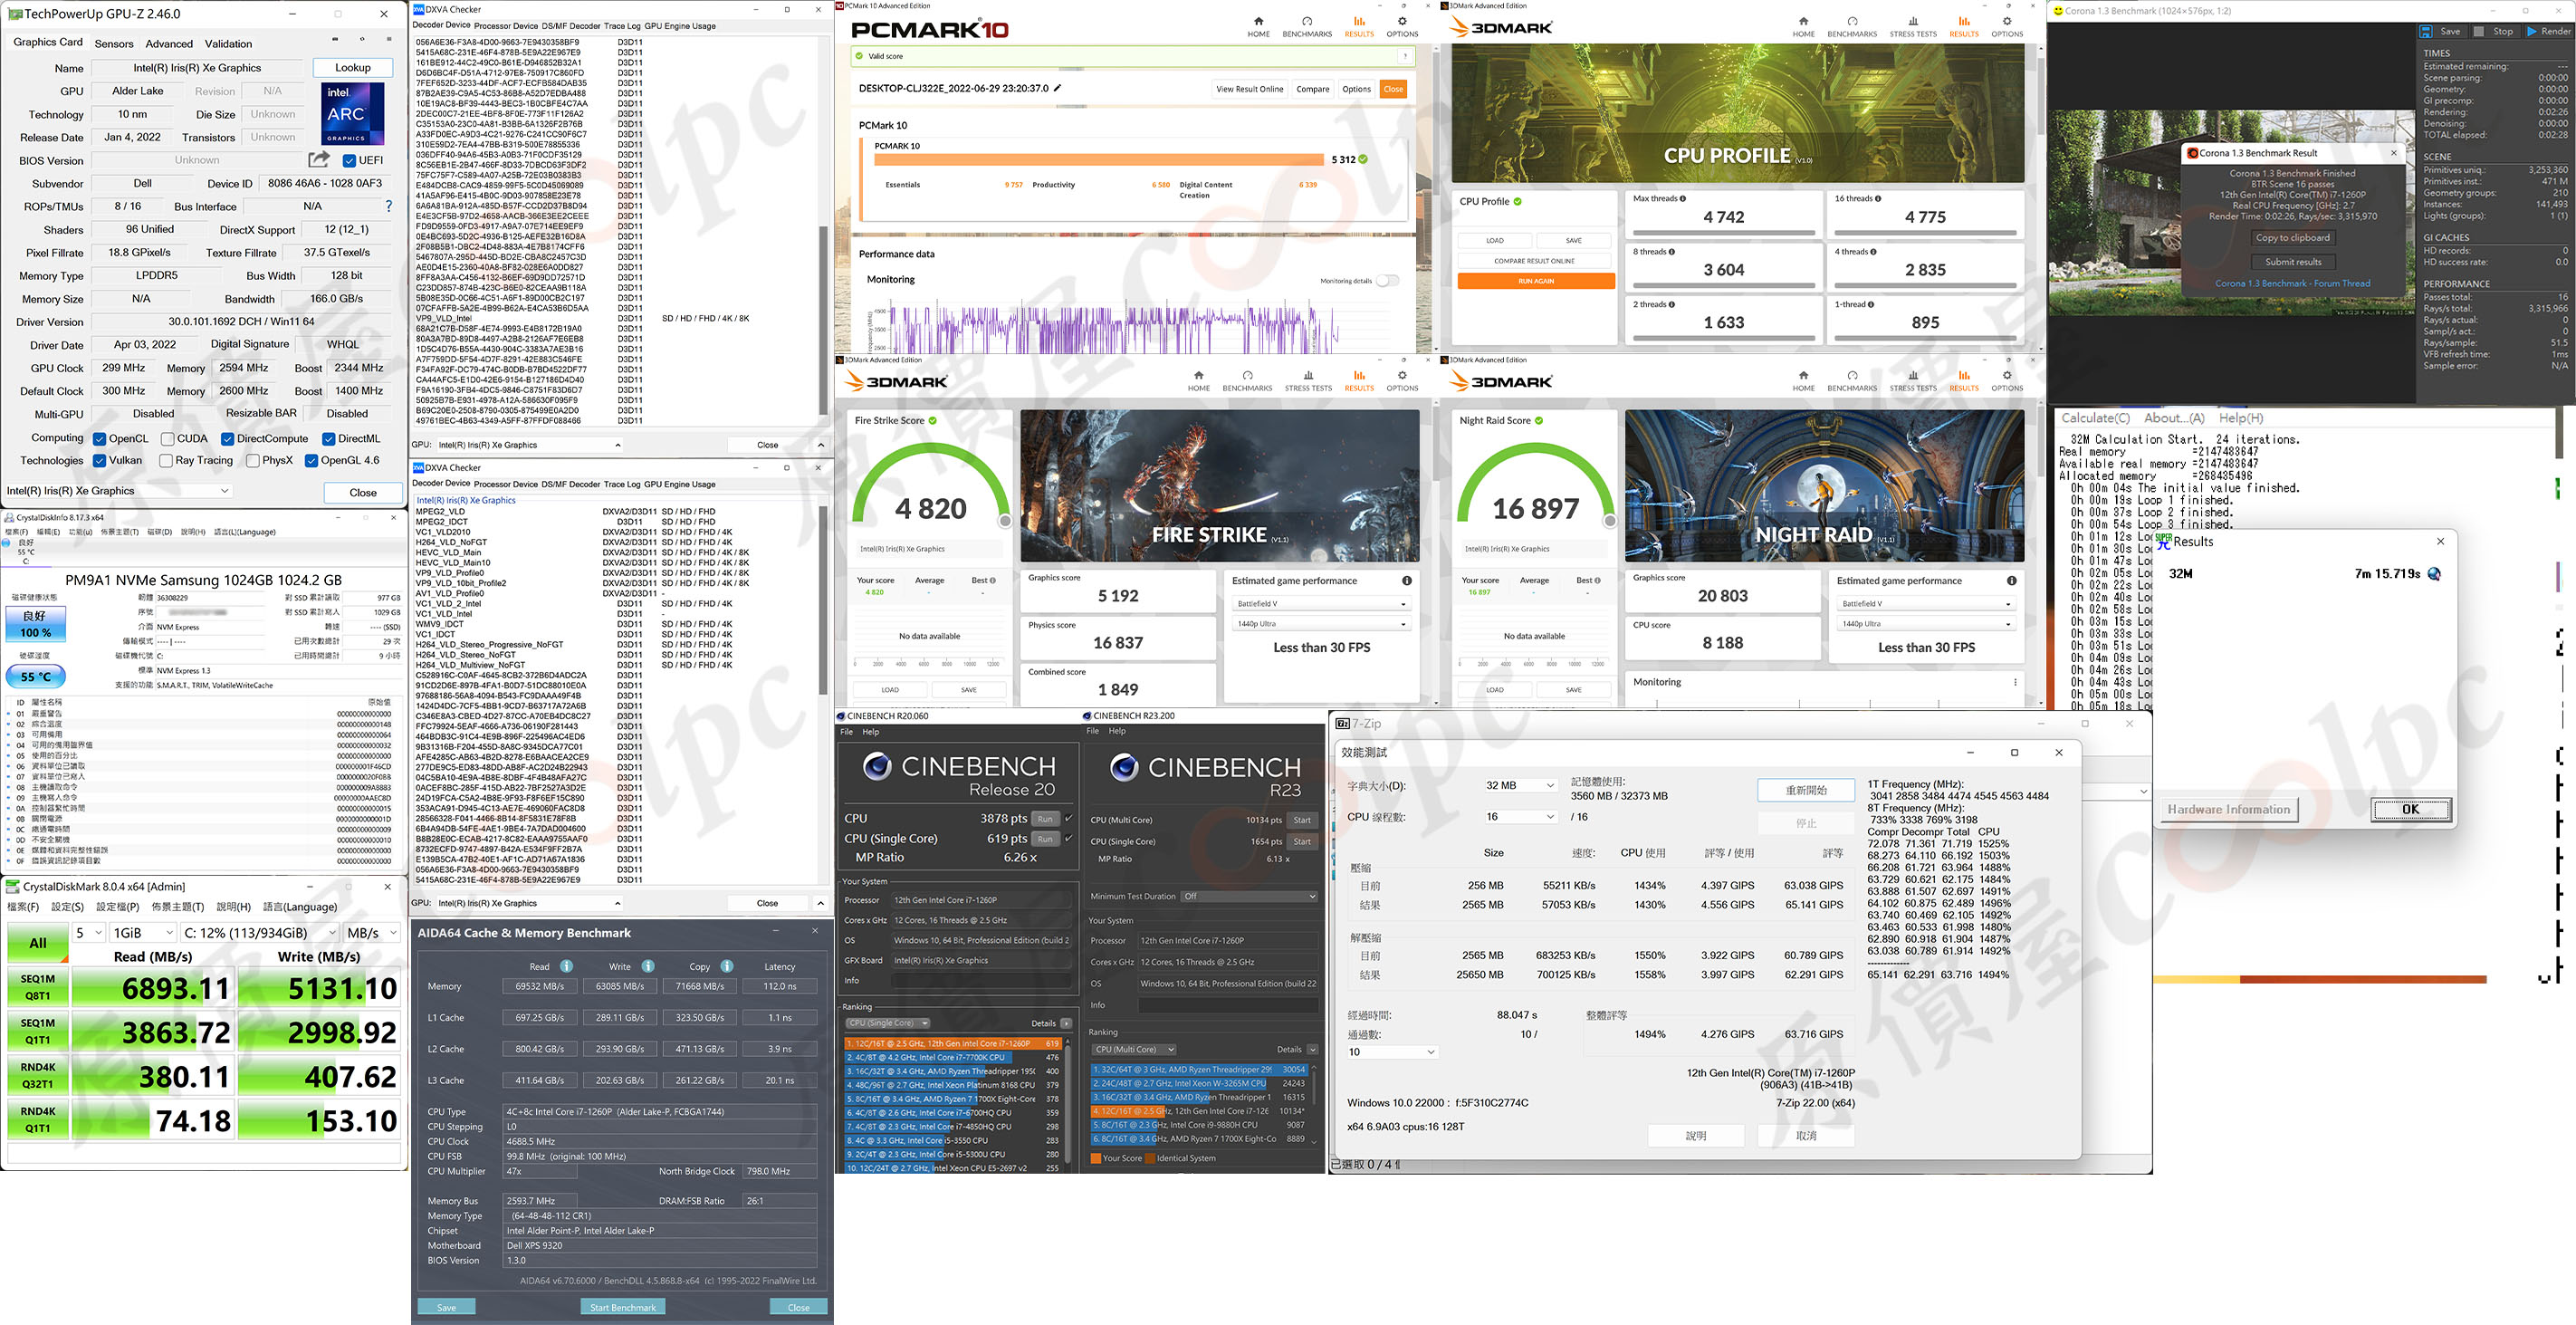Open Cinebench R20 File menu

(x=846, y=732)
